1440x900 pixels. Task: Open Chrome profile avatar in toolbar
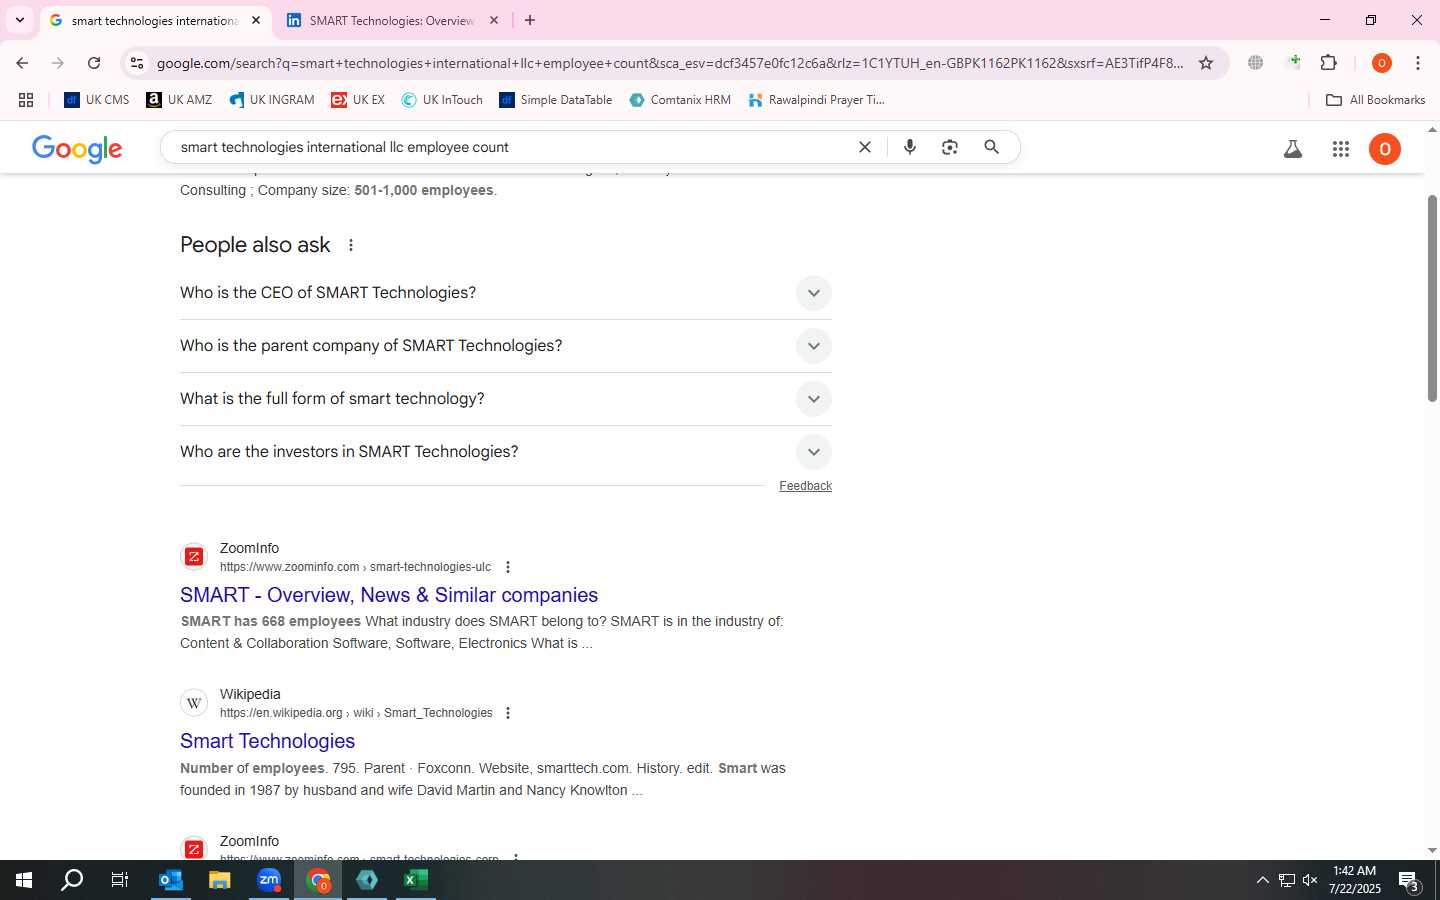(1382, 63)
